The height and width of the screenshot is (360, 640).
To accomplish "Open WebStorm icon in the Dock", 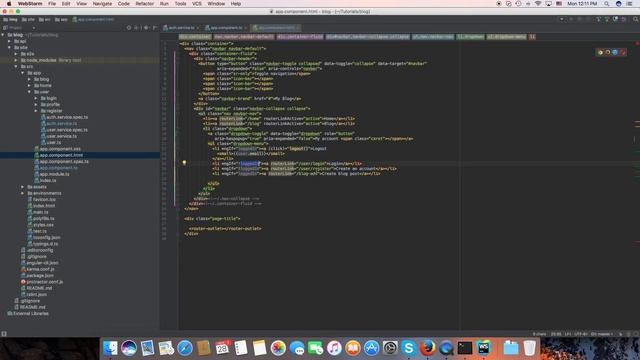I will pos(484,348).
